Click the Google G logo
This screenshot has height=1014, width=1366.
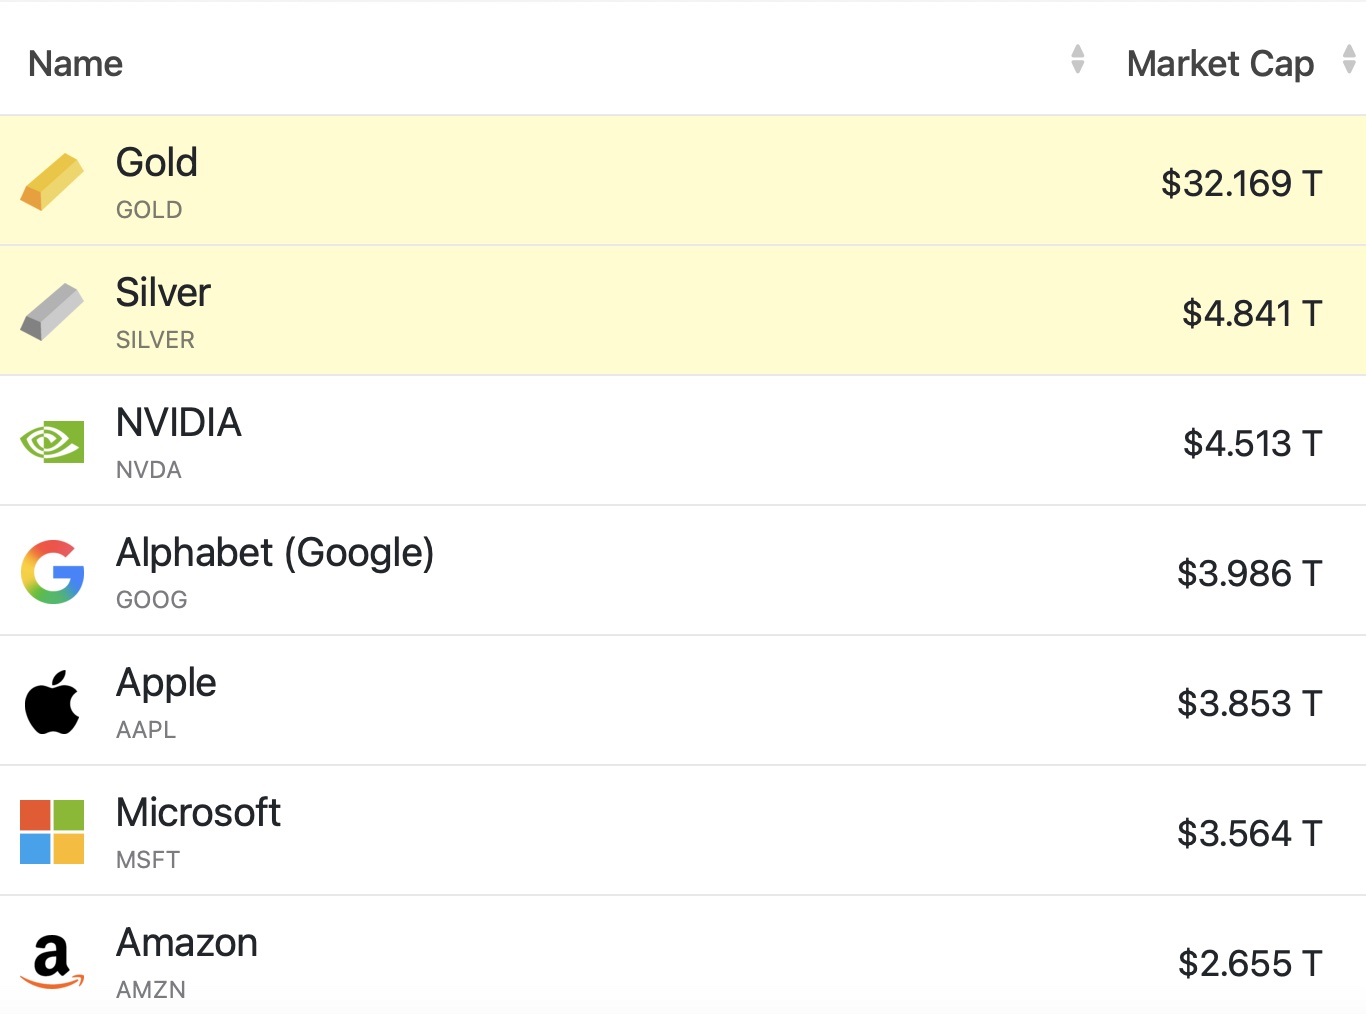(52, 572)
